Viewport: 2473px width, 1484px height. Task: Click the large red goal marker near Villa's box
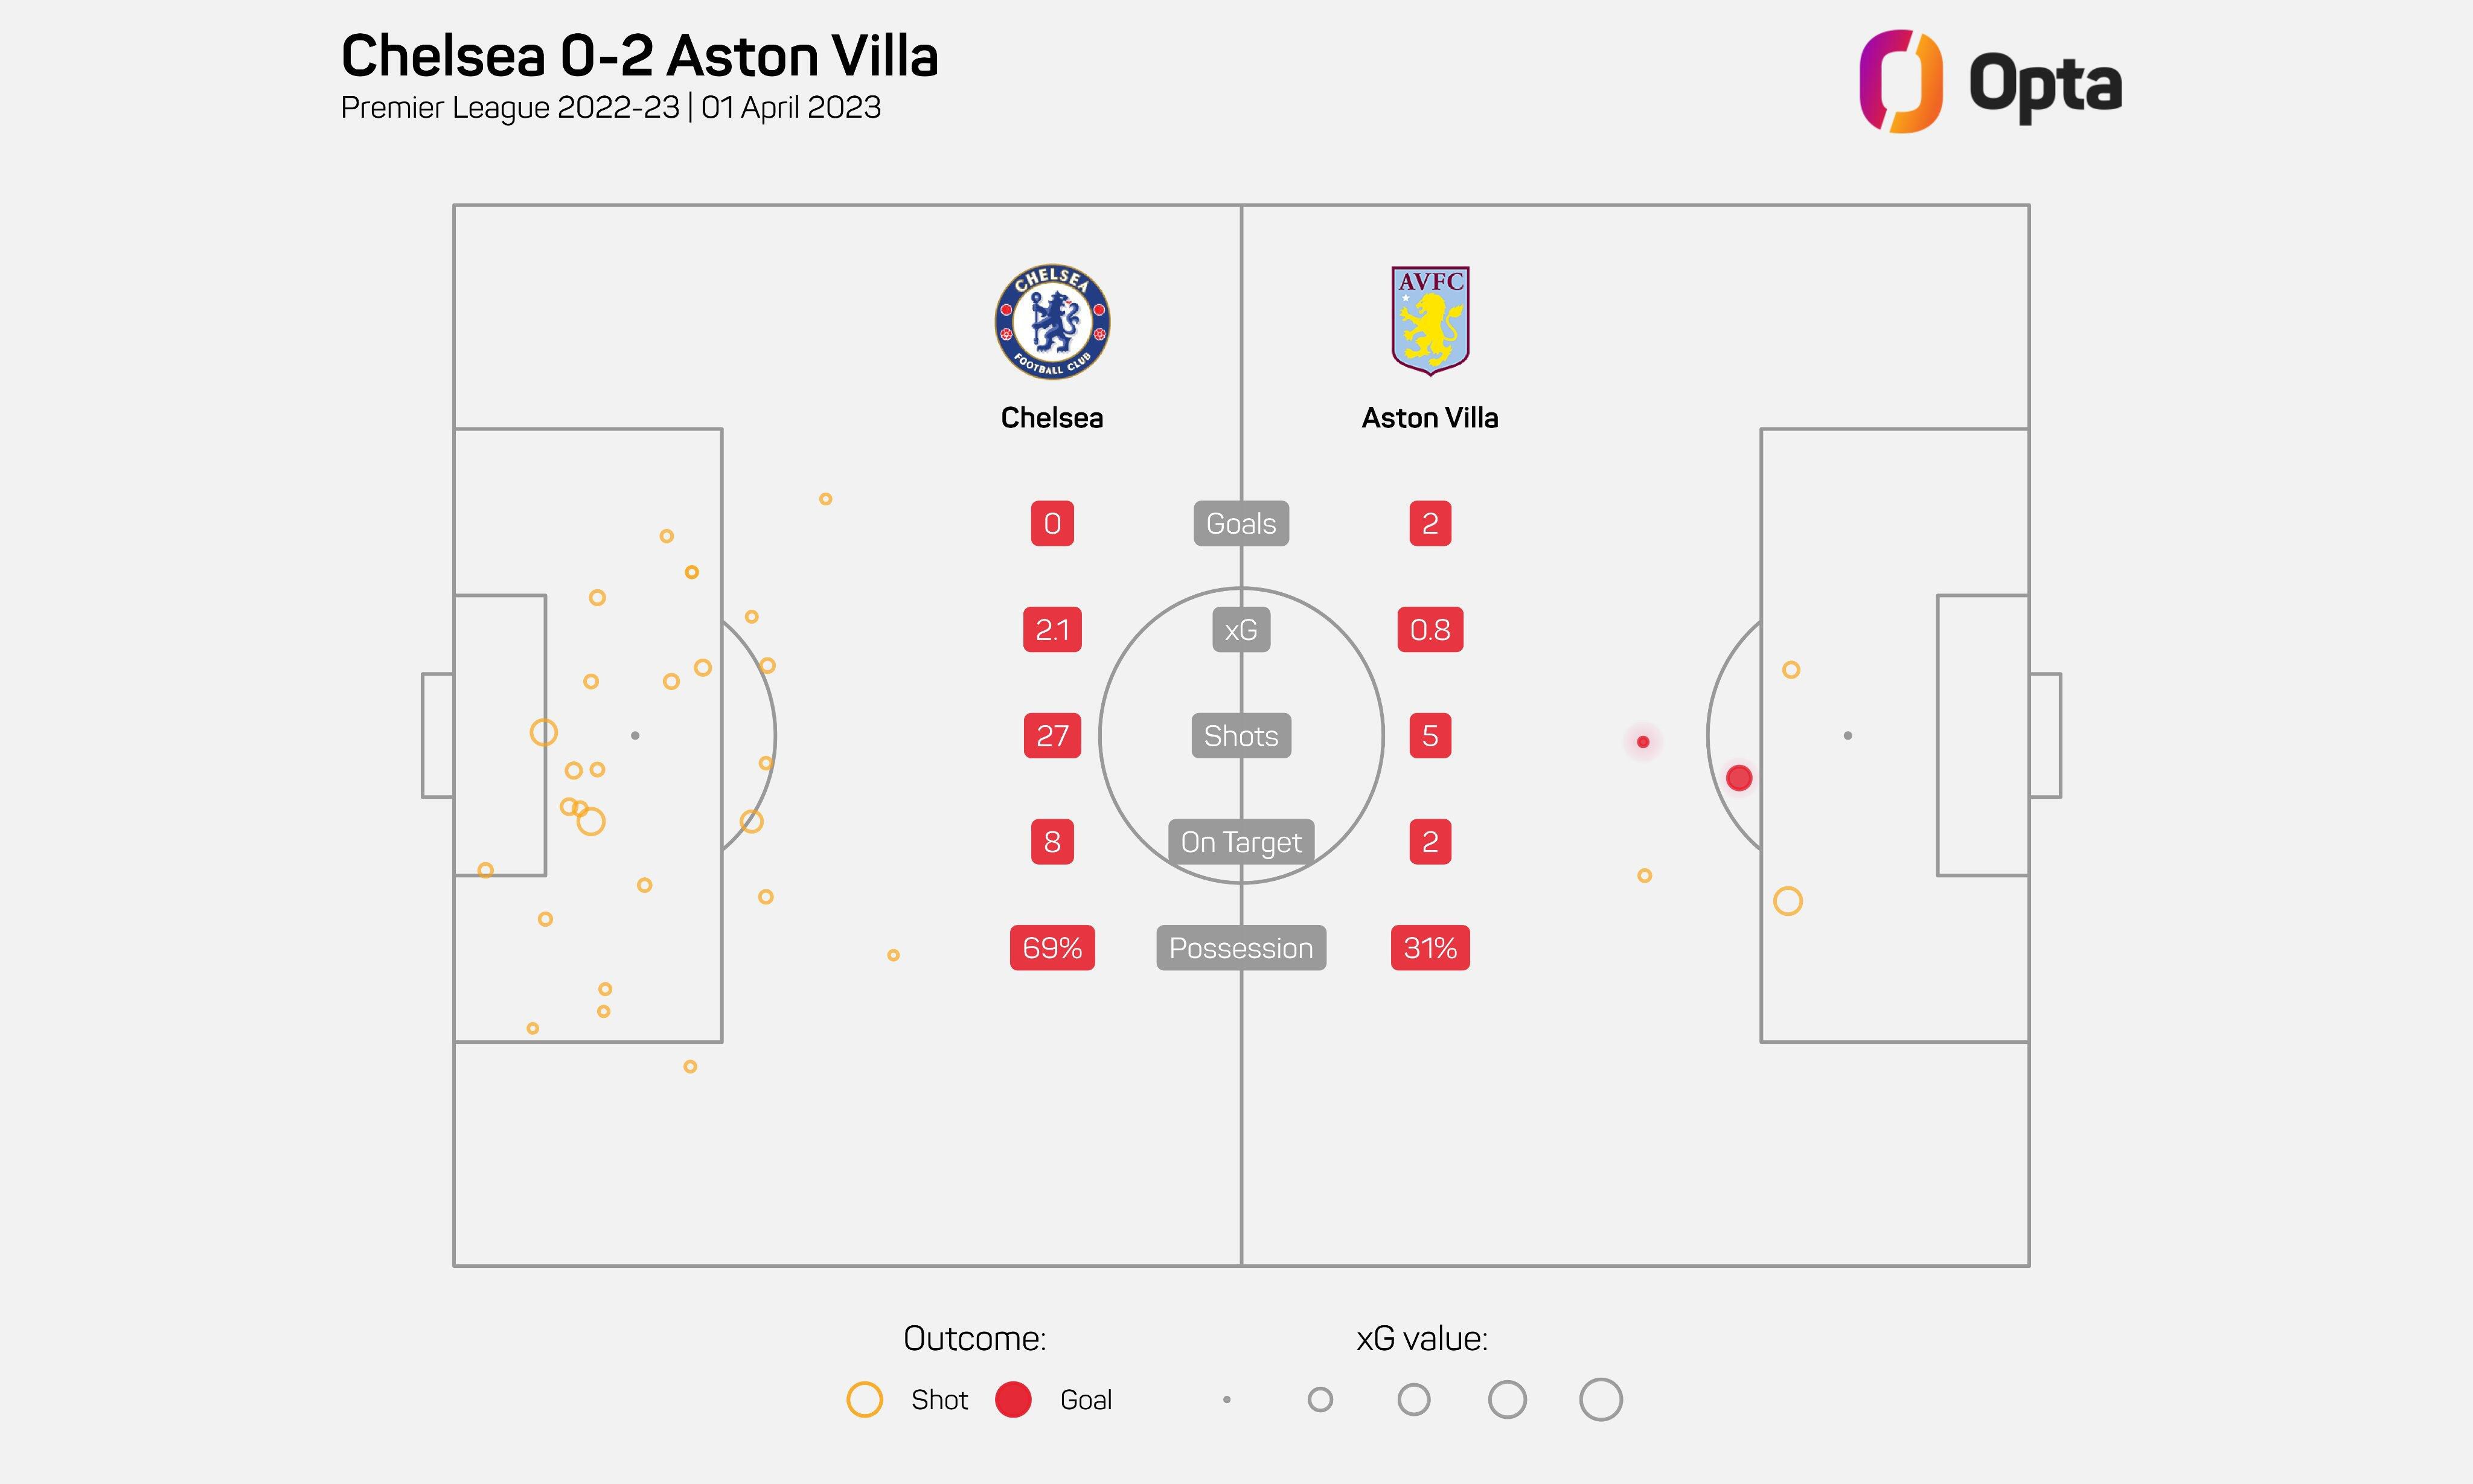pos(1739,778)
